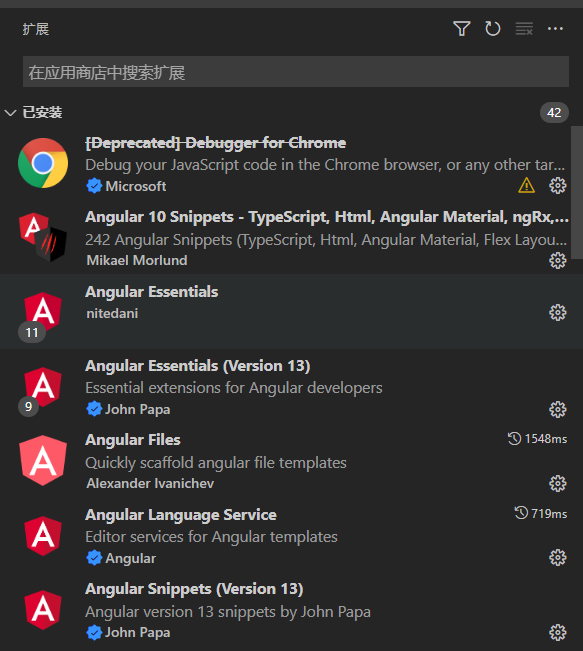Click 'Editor services for Angular templates' description
583x651 pixels.
pos(211,537)
